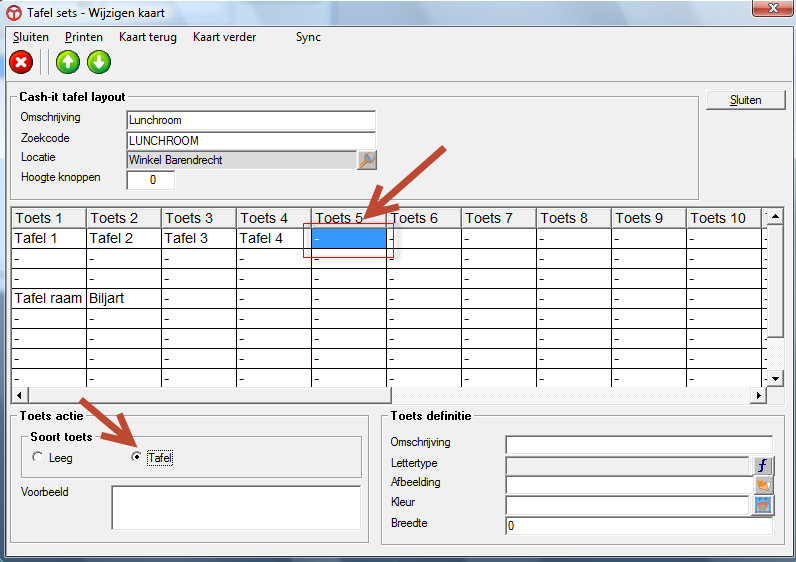796x562 pixels.
Task: Click the green down arrow next card icon
Action: click(99, 62)
